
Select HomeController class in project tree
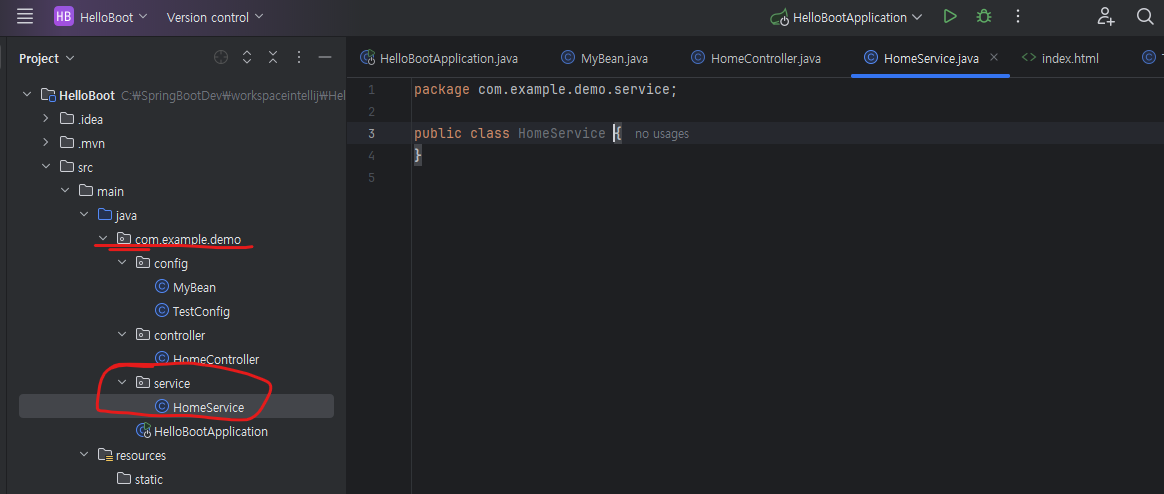pyautogui.click(x=216, y=359)
